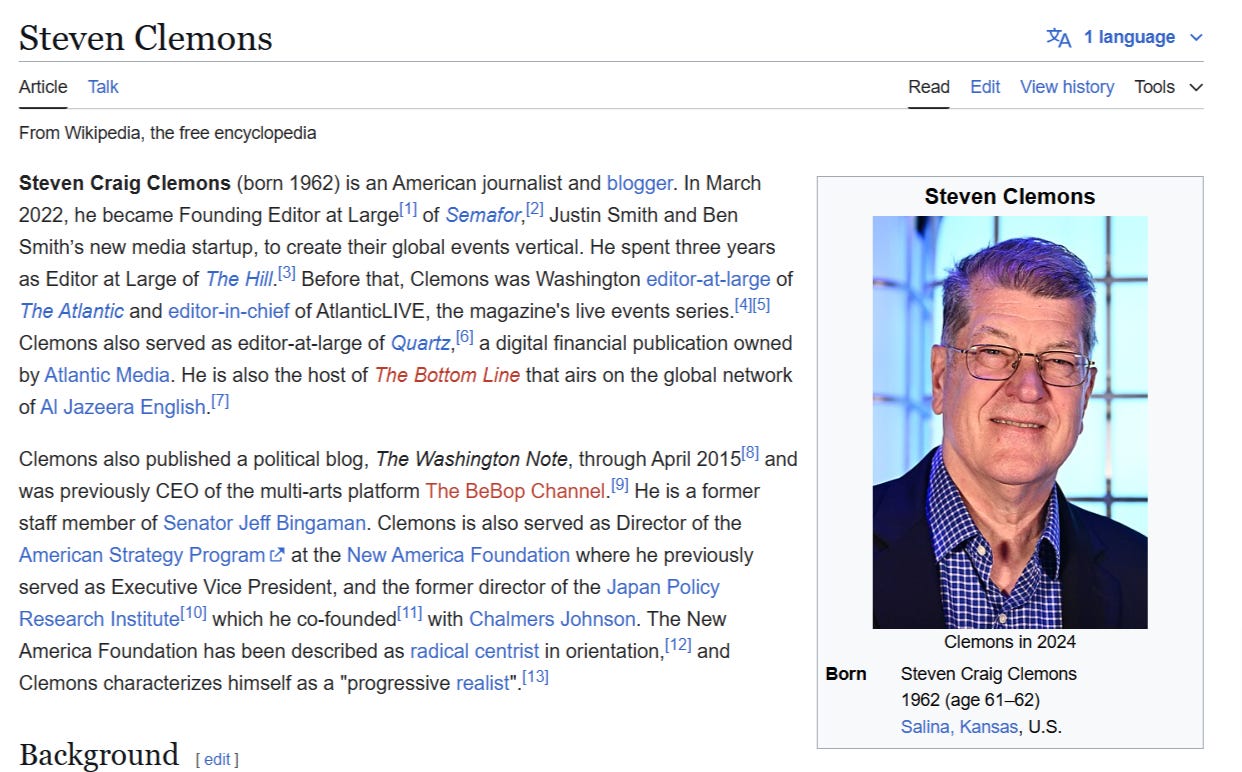Jump to citation reference [2]
This screenshot has width=1242, height=772.
tap(535, 210)
